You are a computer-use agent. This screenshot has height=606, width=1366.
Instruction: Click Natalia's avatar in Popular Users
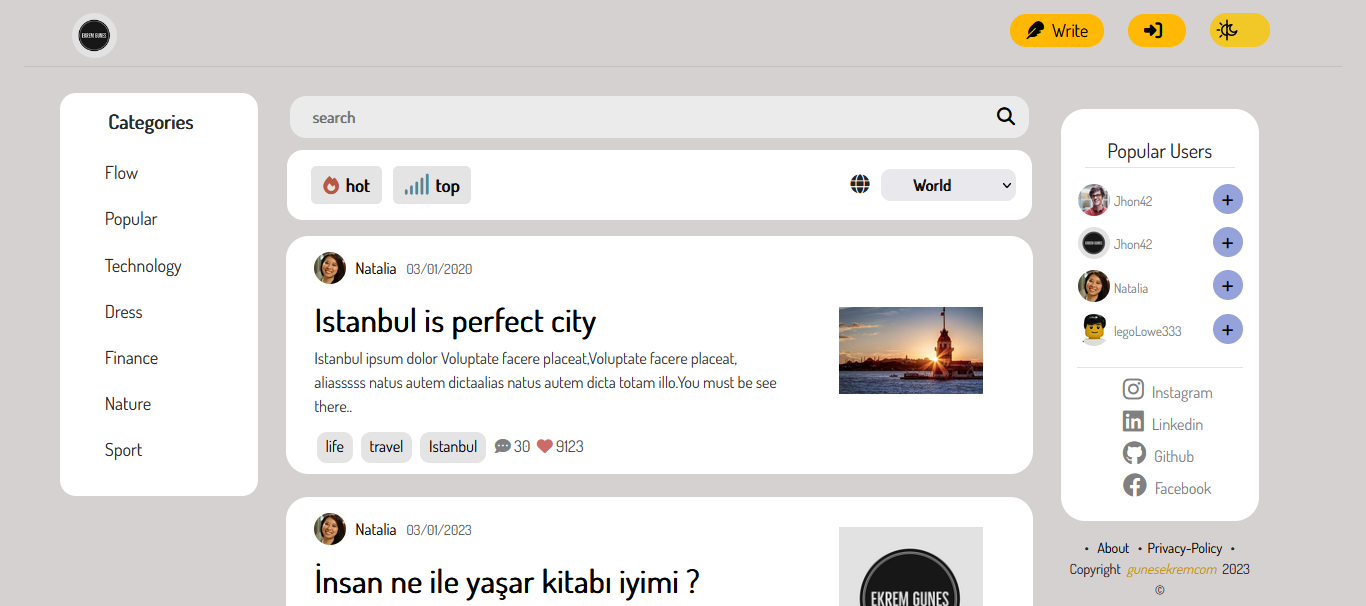point(1094,286)
